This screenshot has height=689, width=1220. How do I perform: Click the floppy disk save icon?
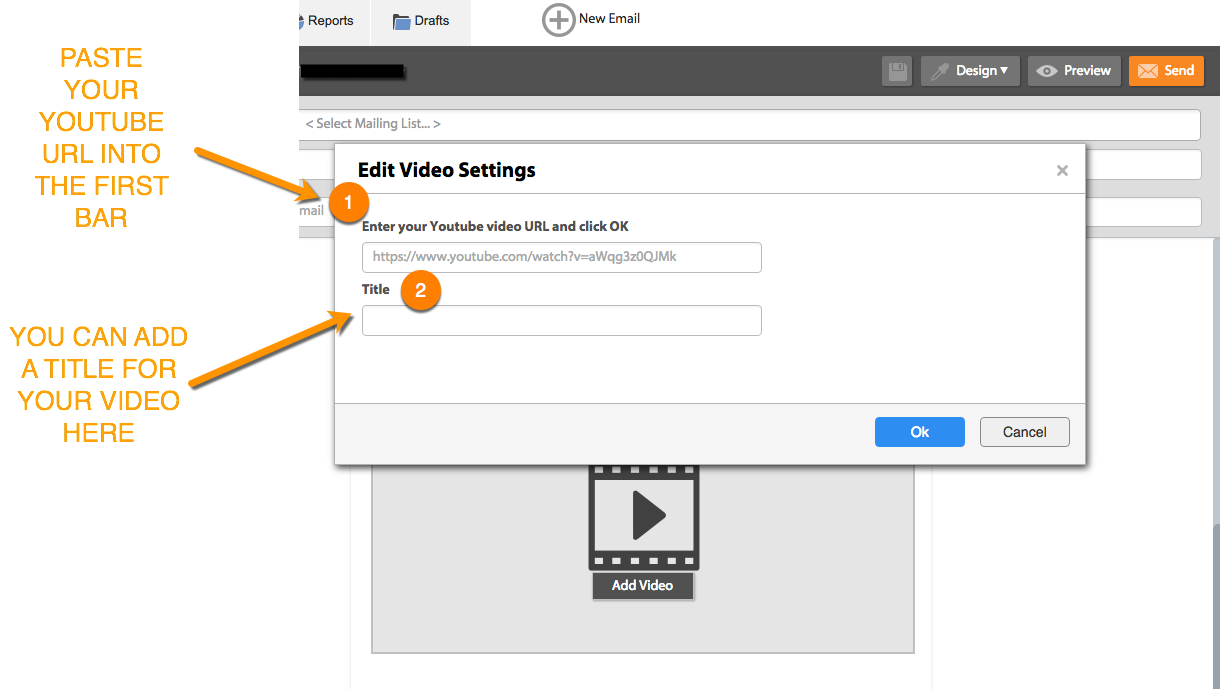pyautogui.click(x=897, y=71)
